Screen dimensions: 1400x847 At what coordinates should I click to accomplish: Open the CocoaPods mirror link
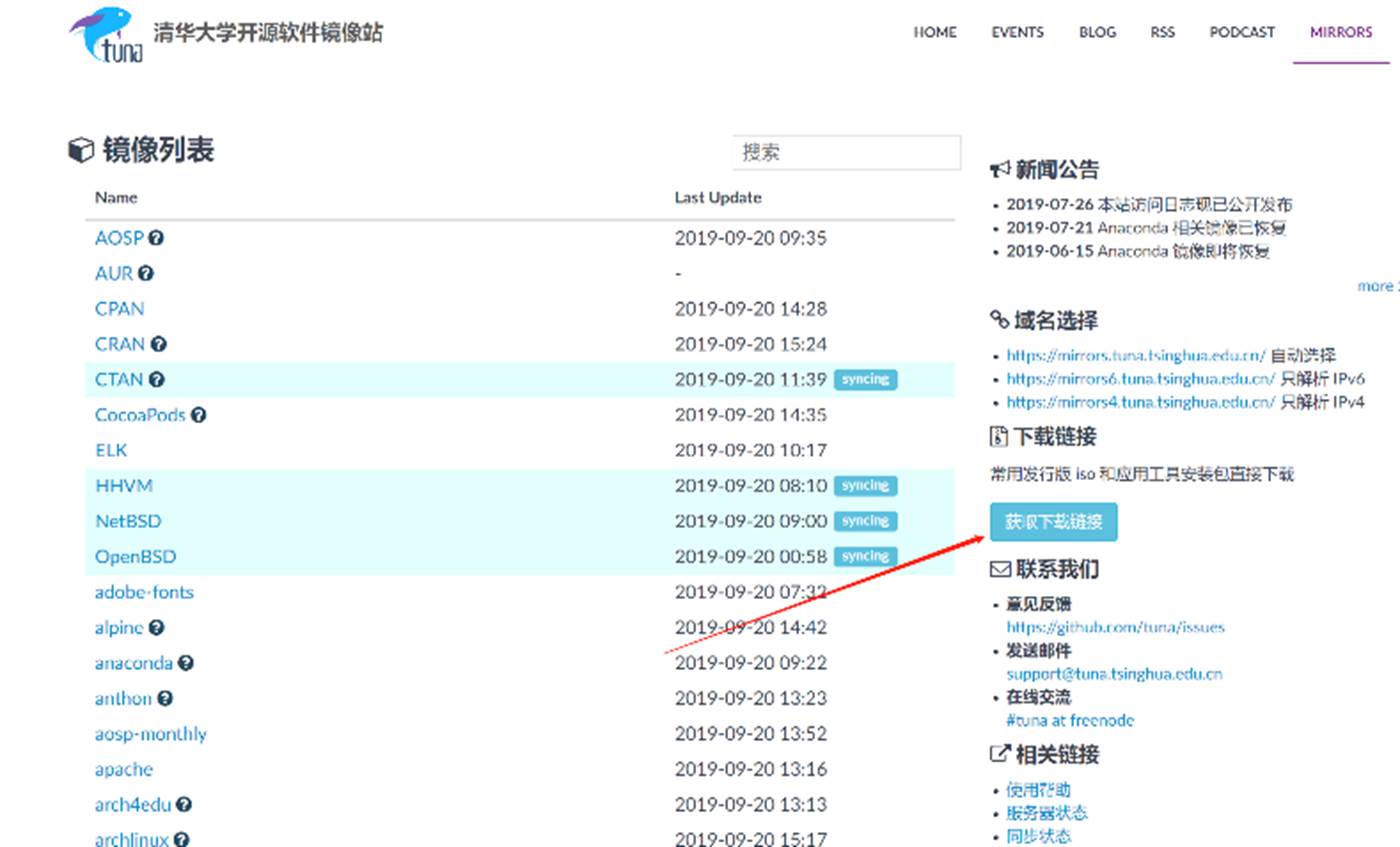[140, 414]
